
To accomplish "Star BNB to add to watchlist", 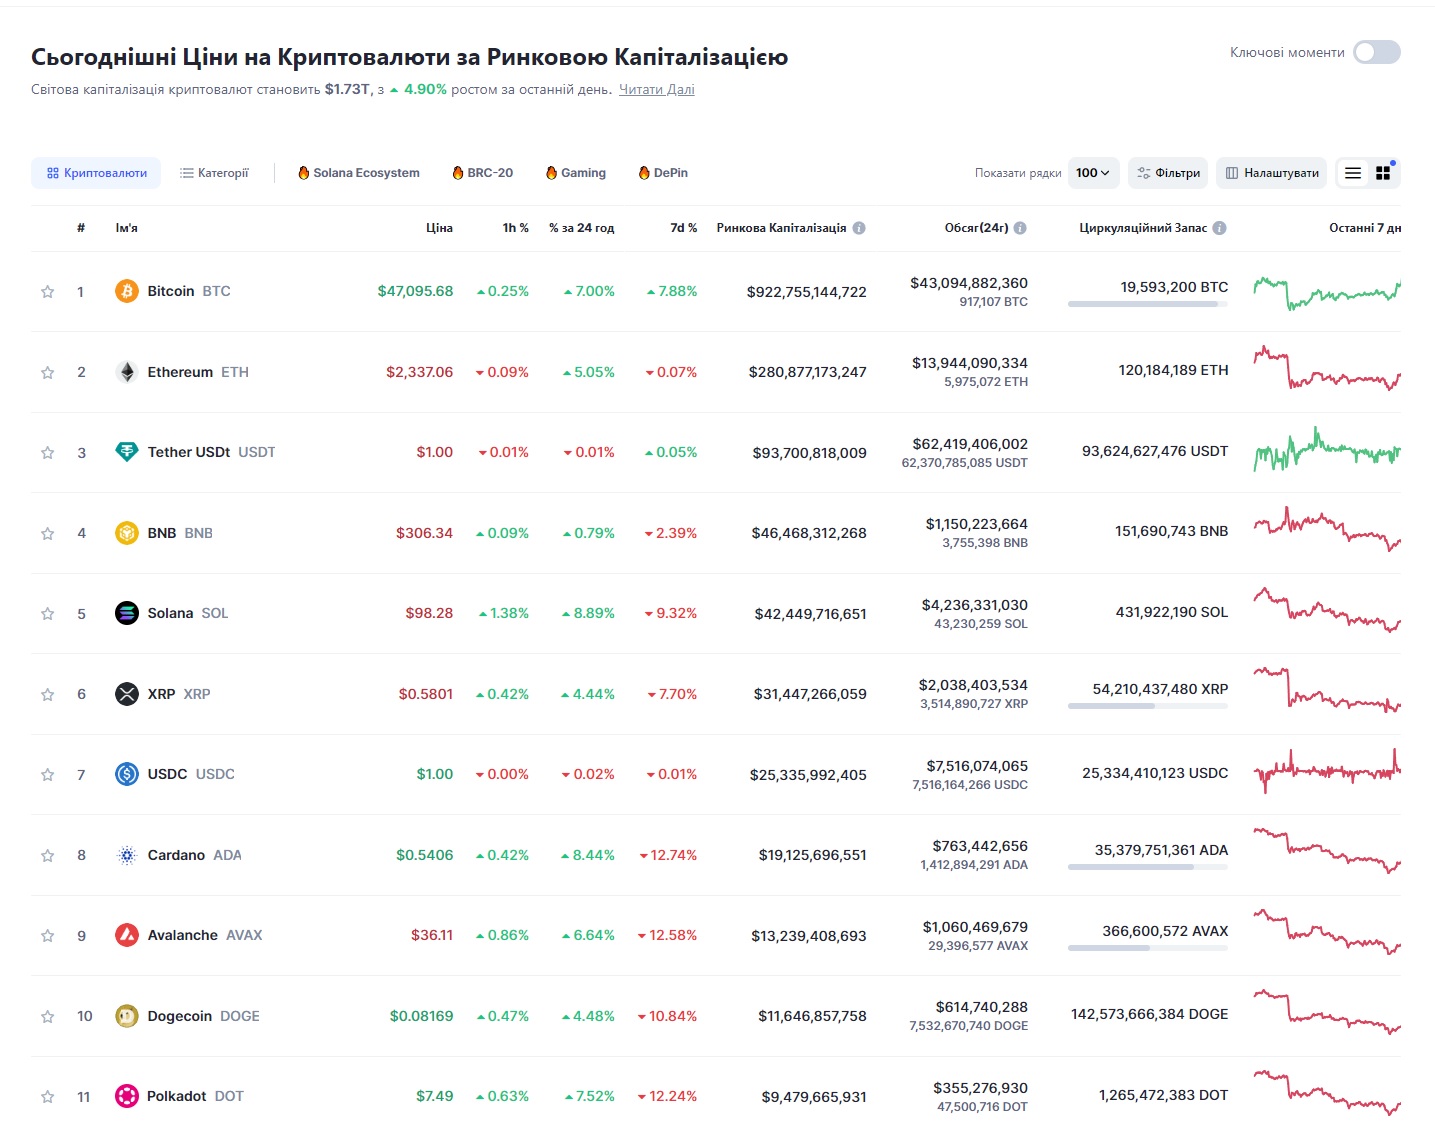I will [47, 533].
